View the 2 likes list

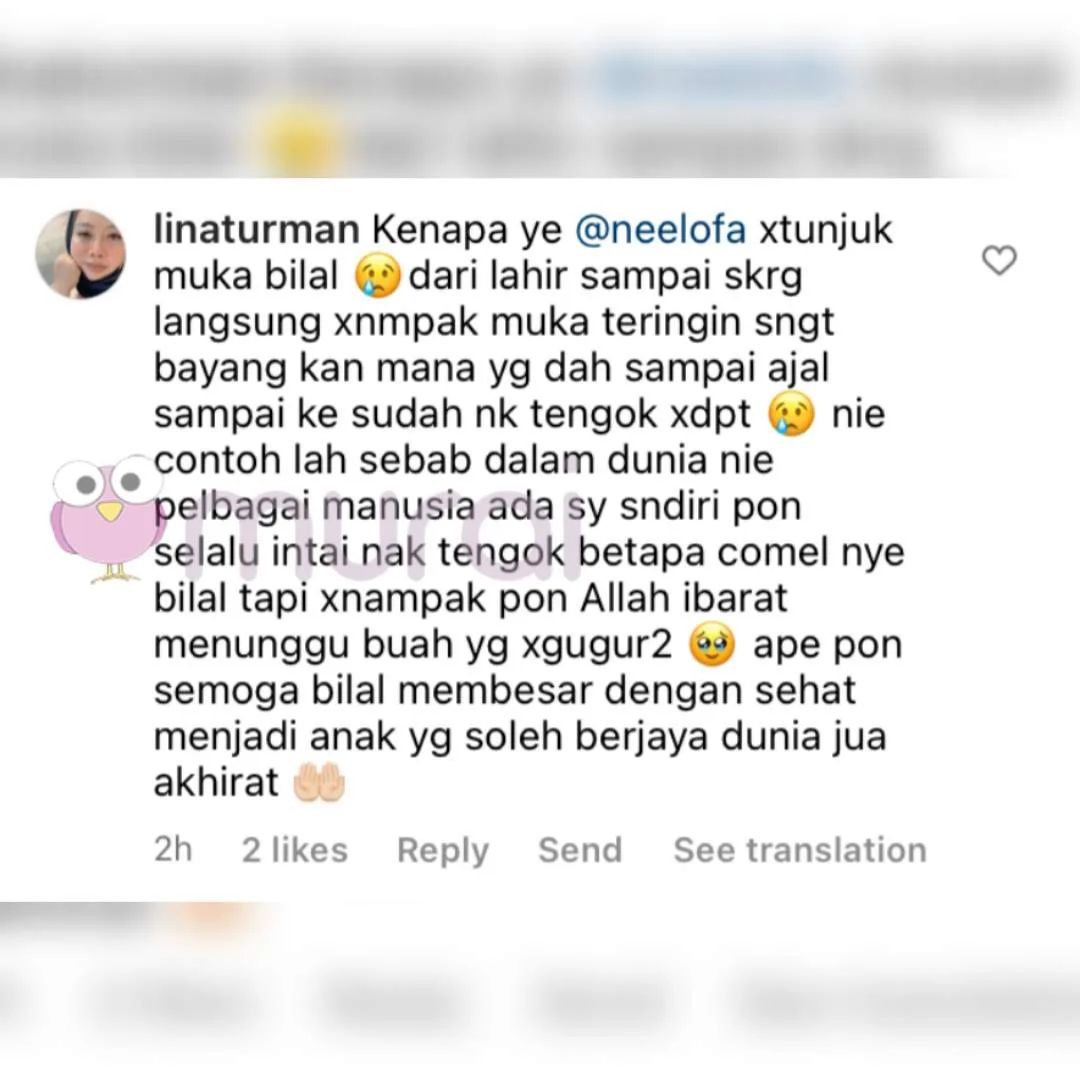click(x=295, y=849)
